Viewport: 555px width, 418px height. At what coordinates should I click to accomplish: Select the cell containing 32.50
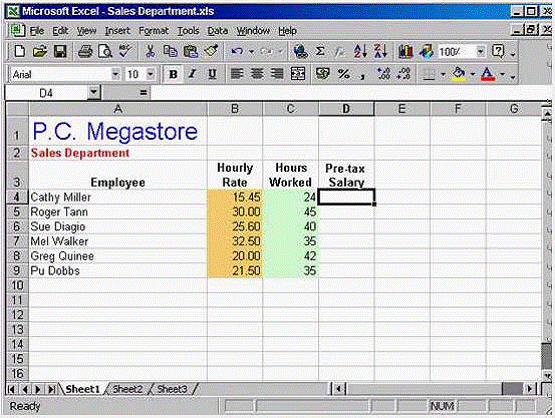(235, 241)
